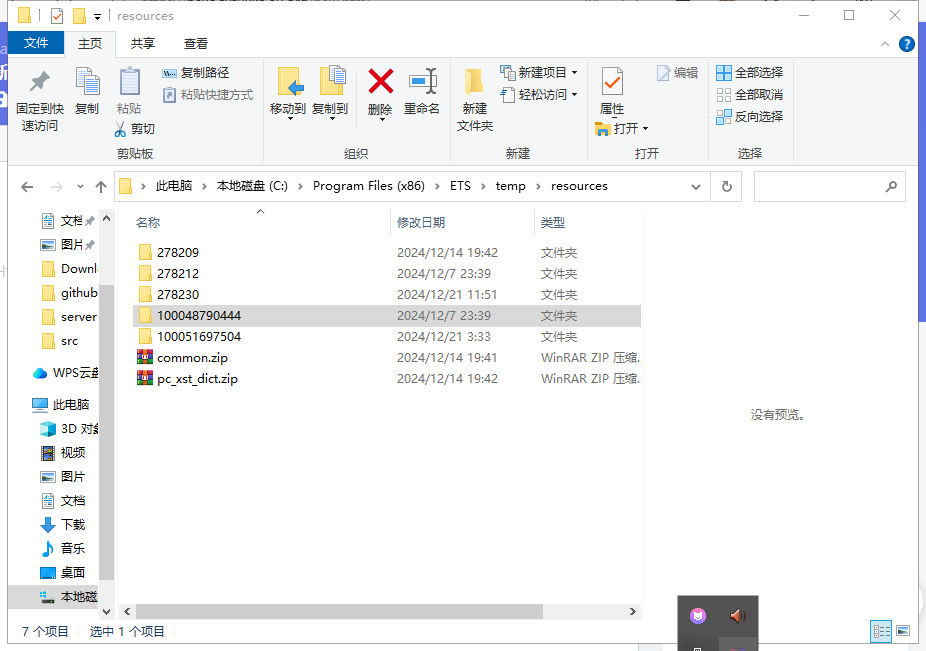Click the 剪切 scissors icon
926x651 pixels.
[x=120, y=129]
